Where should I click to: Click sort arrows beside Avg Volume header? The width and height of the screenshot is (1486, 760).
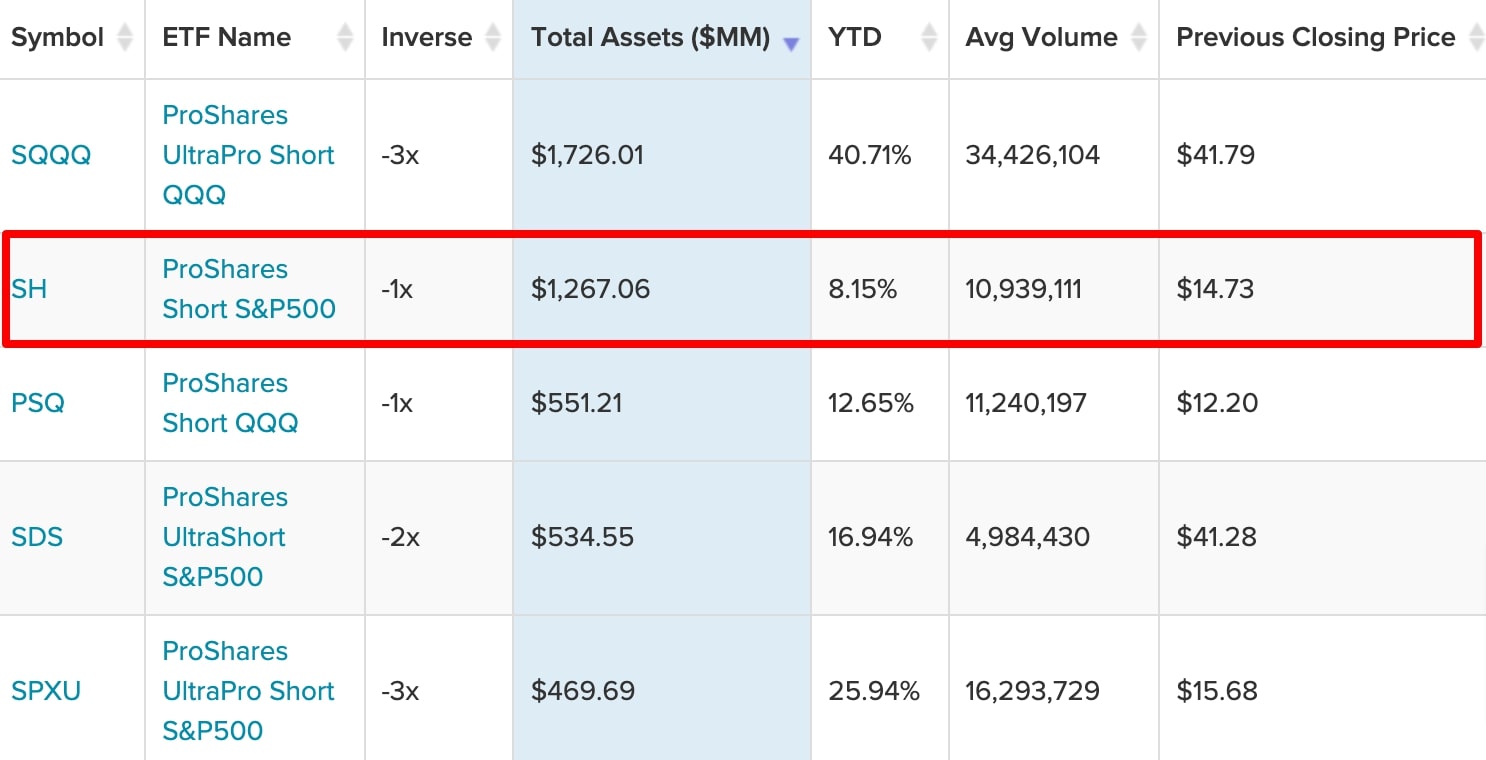[1139, 38]
